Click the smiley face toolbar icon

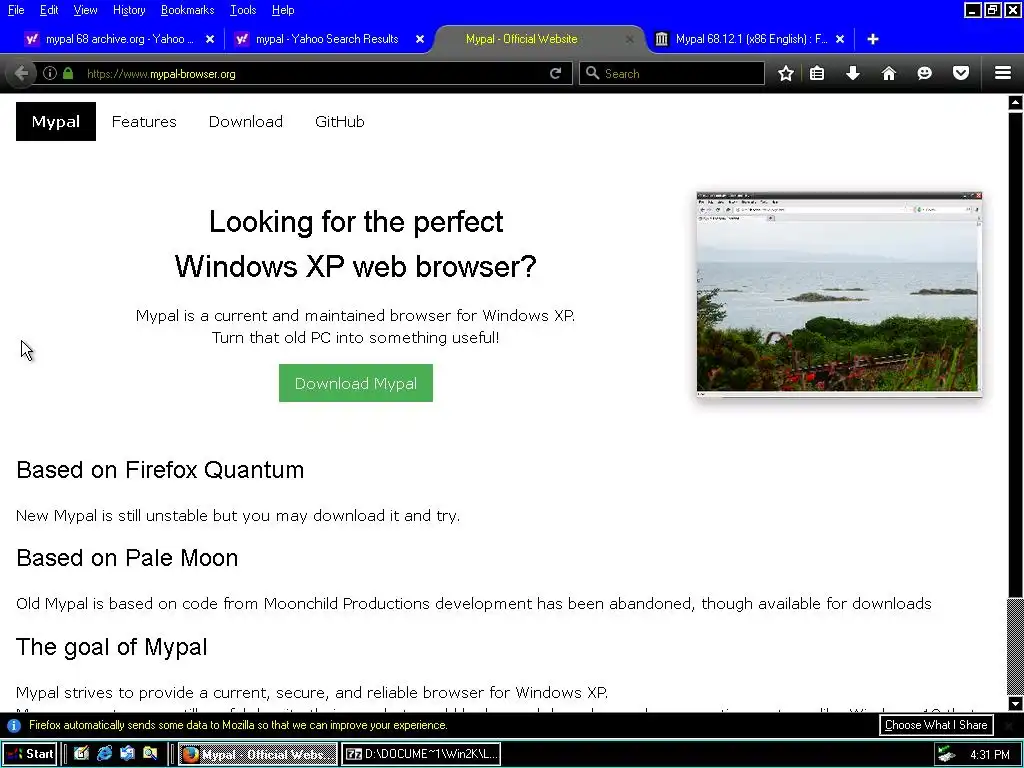point(924,73)
